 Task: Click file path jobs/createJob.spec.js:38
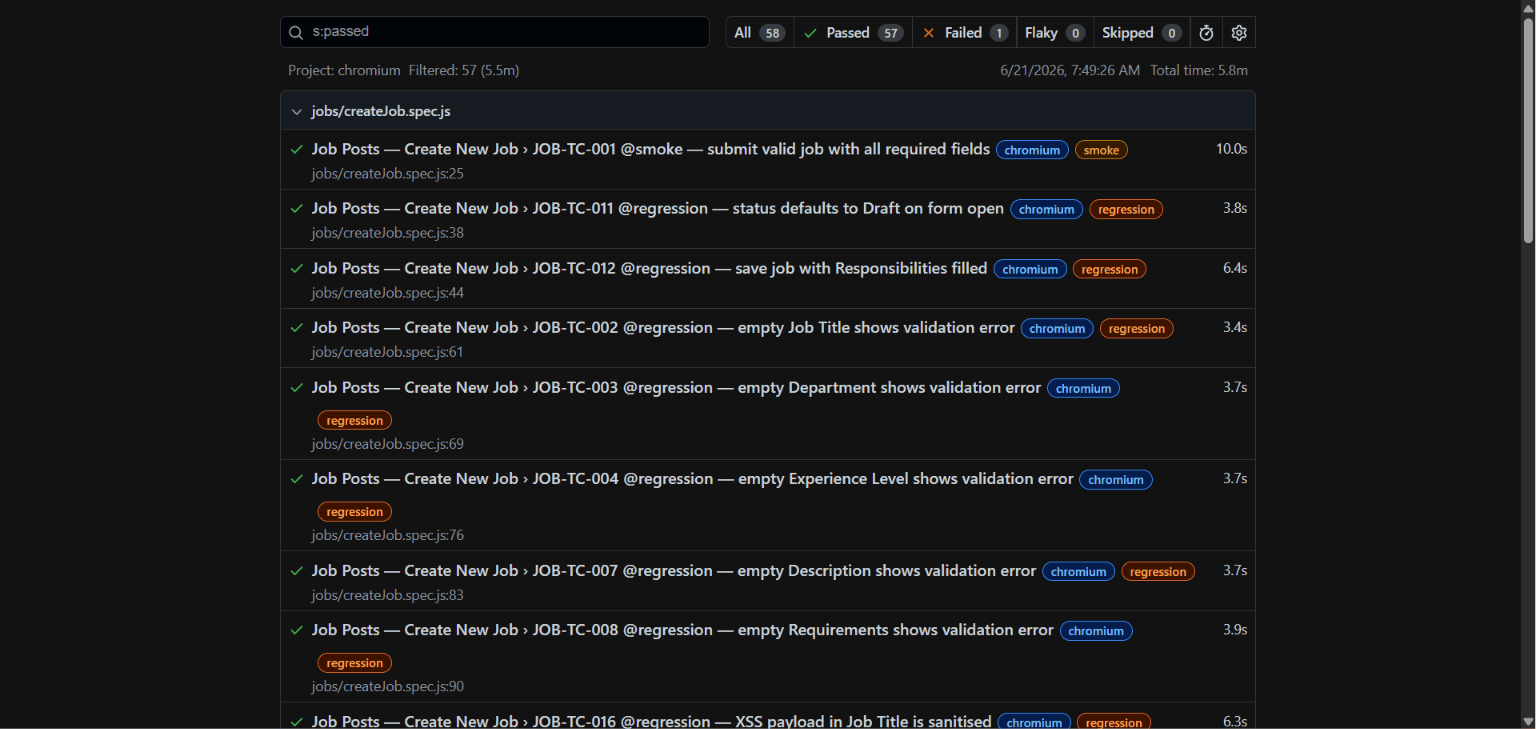(x=387, y=233)
